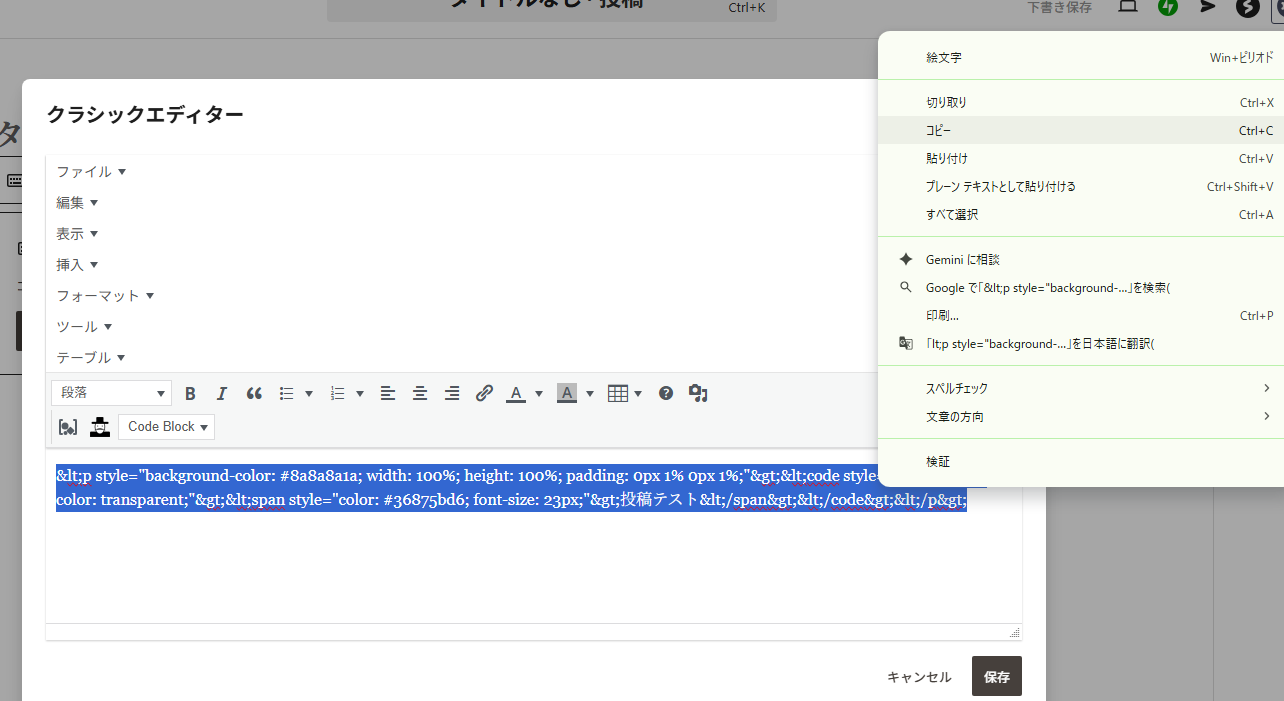The height and width of the screenshot is (701, 1284).
Task: Expand the 文章の方向 submenu
Action: (x=1081, y=416)
